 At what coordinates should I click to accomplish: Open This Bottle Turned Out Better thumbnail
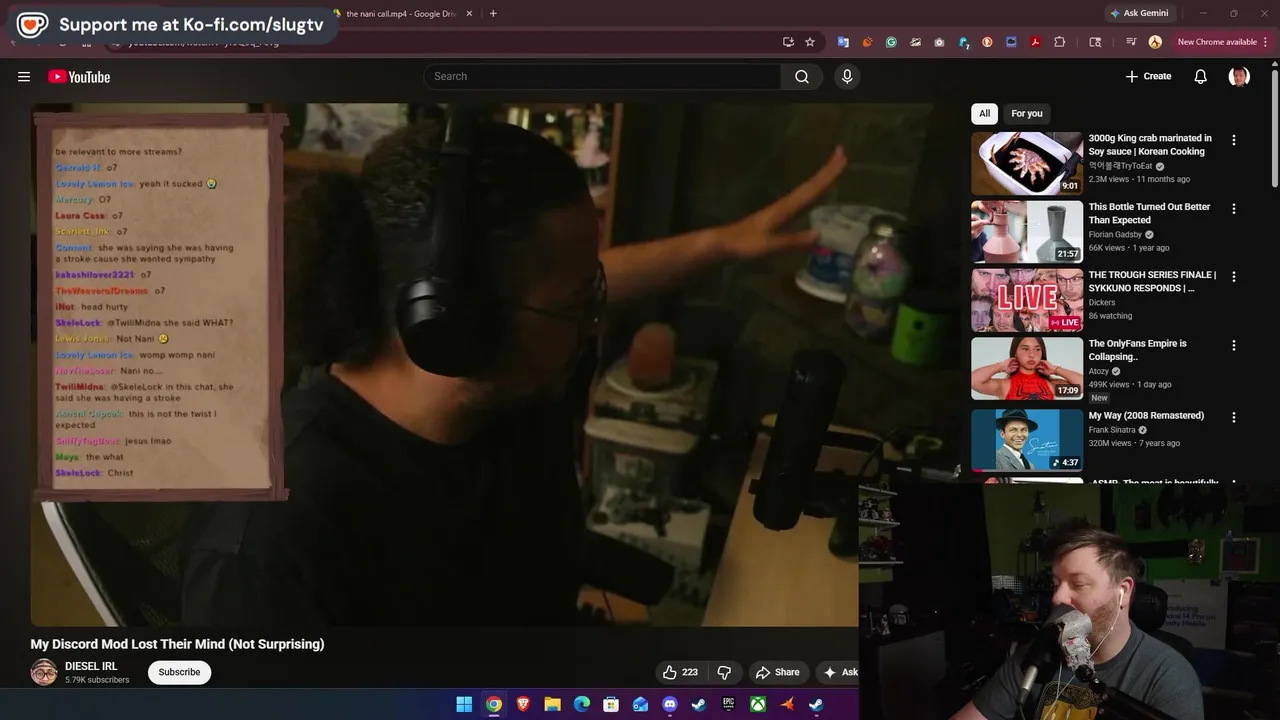pyautogui.click(x=1027, y=232)
